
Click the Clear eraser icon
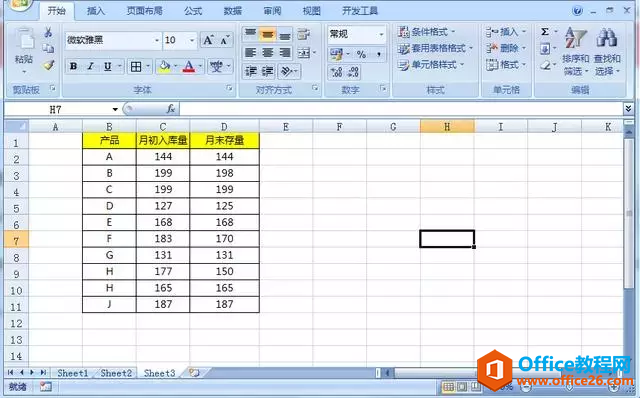pyautogui.click(x=545, y=65)
